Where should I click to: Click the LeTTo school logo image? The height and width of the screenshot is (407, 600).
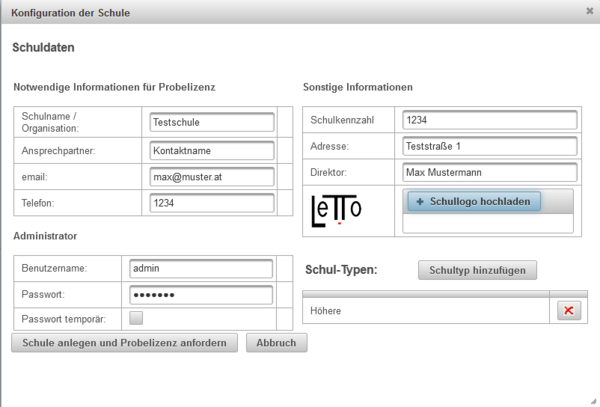click(336, 210)
